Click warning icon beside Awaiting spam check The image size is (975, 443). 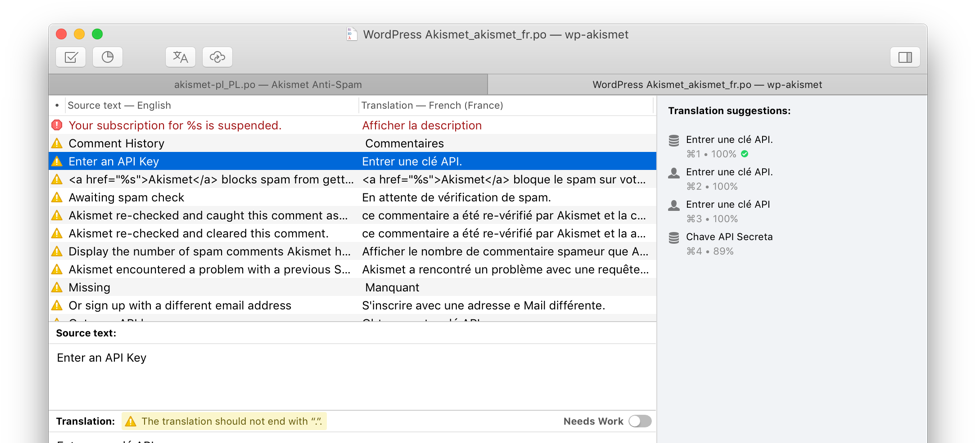[x=57, y=197]
